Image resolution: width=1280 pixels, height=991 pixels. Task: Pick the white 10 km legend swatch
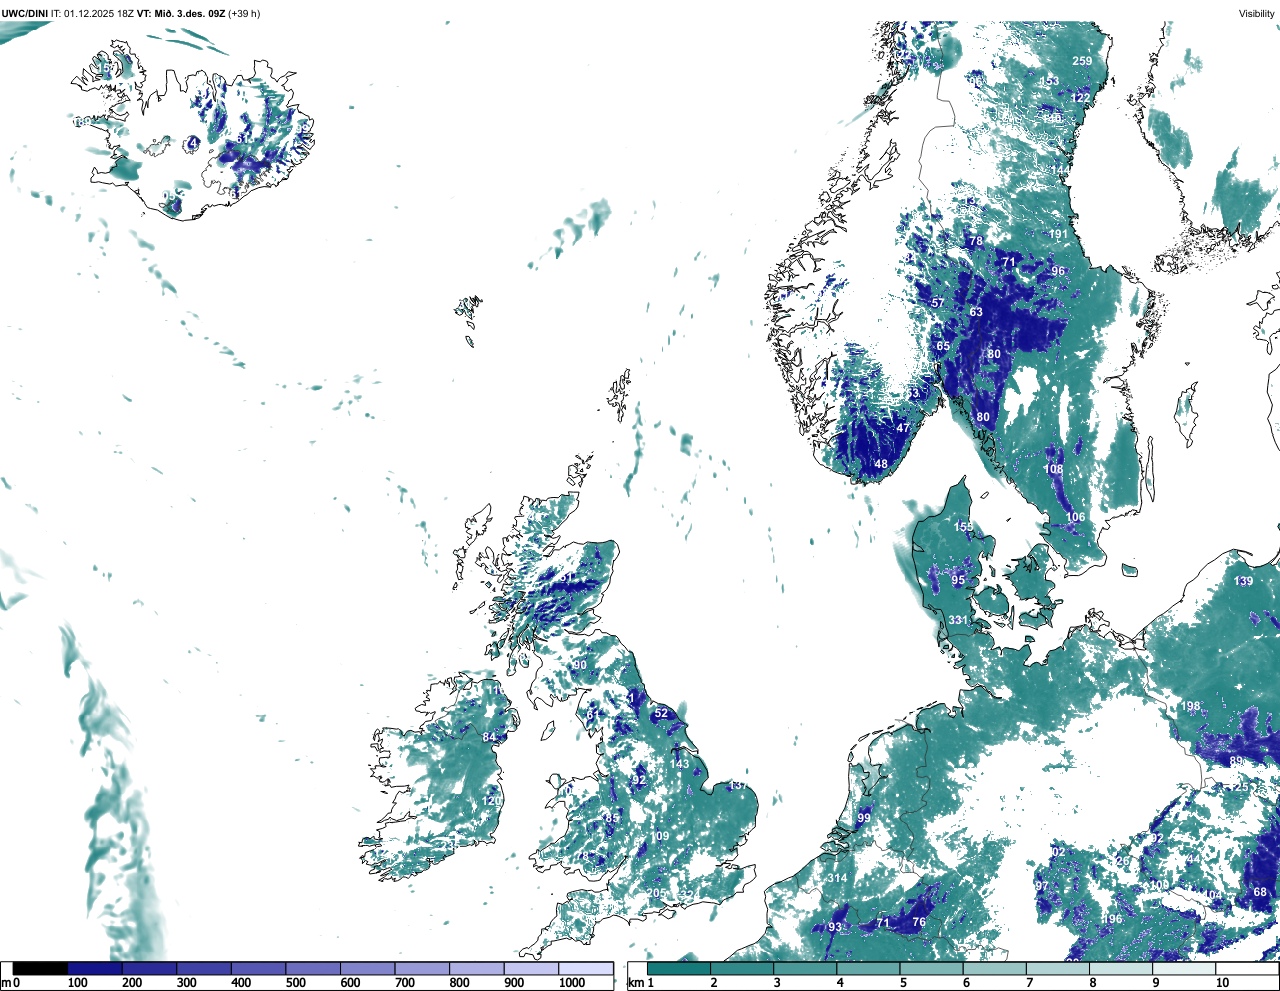click(1248, 968)
